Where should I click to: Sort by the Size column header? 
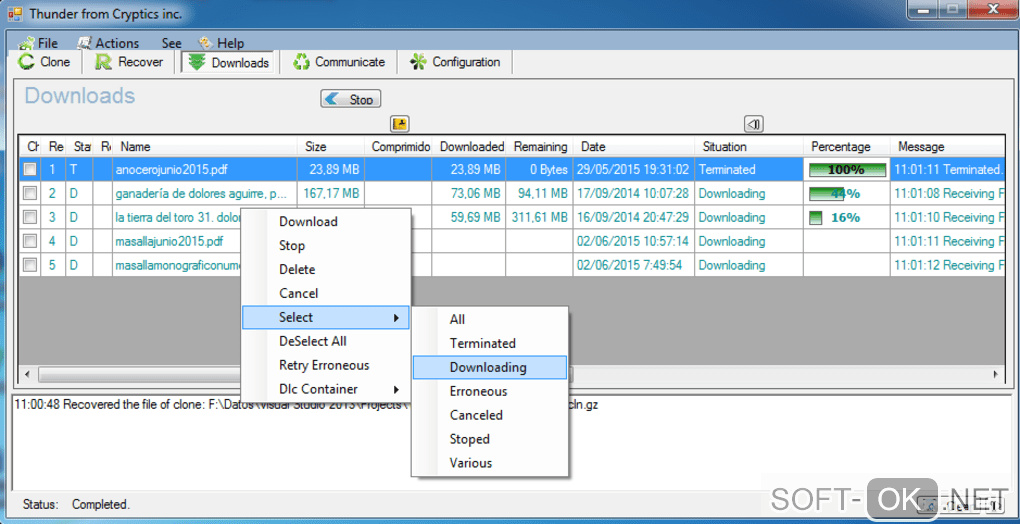coord(331,147)
